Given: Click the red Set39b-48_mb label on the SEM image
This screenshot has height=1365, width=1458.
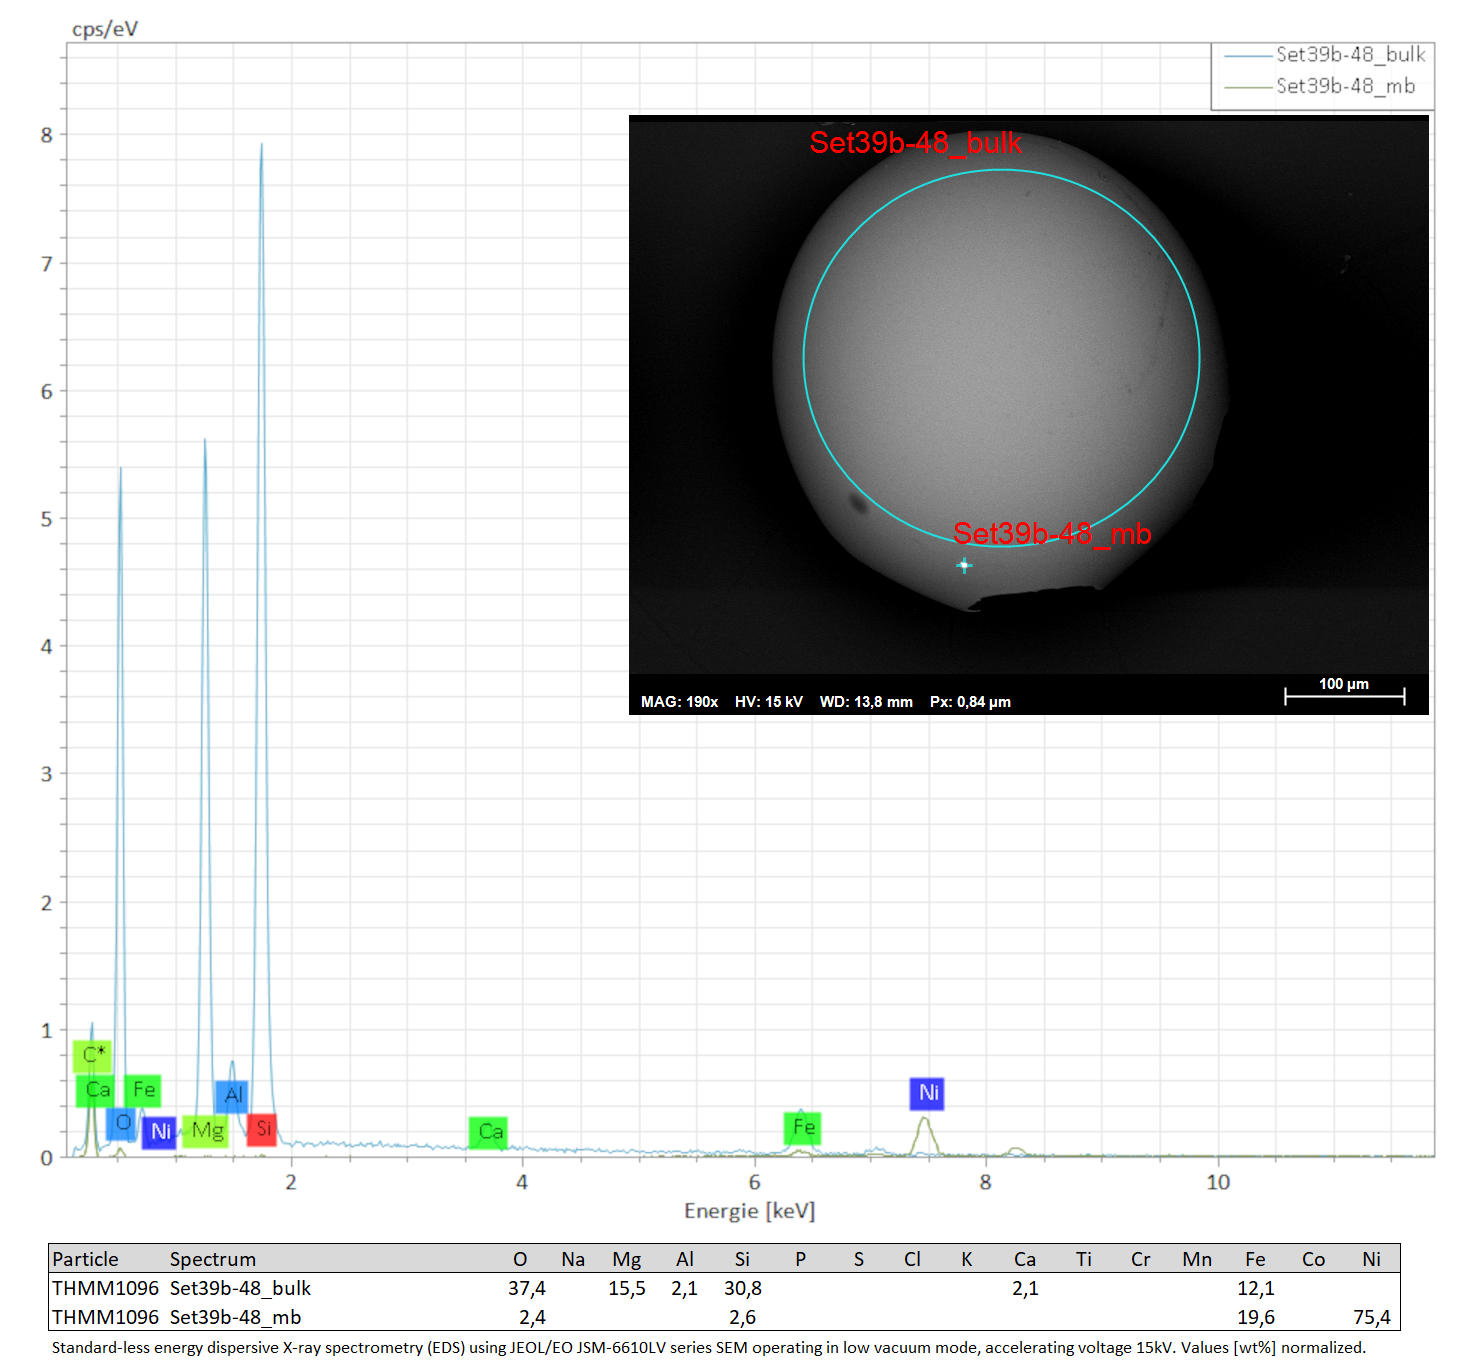Looking at the screenshot, I should 1052,534.
